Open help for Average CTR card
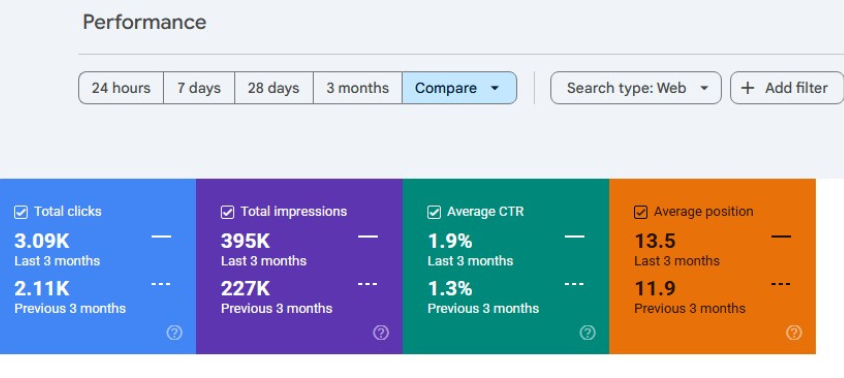This screenshot has width=844, height=378. [587, 333]
